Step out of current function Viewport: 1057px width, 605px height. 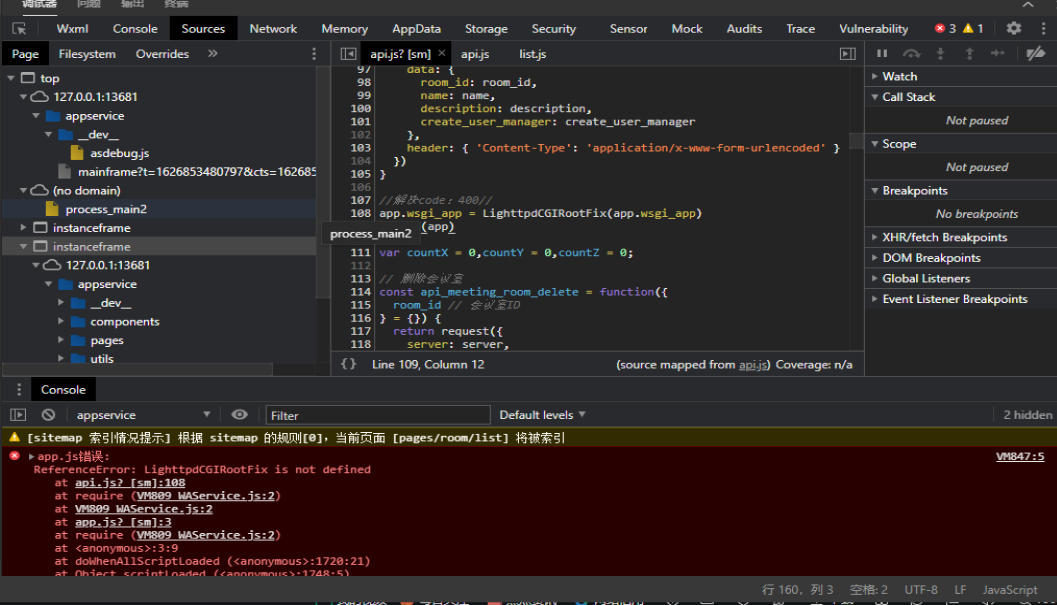[969, 53]
